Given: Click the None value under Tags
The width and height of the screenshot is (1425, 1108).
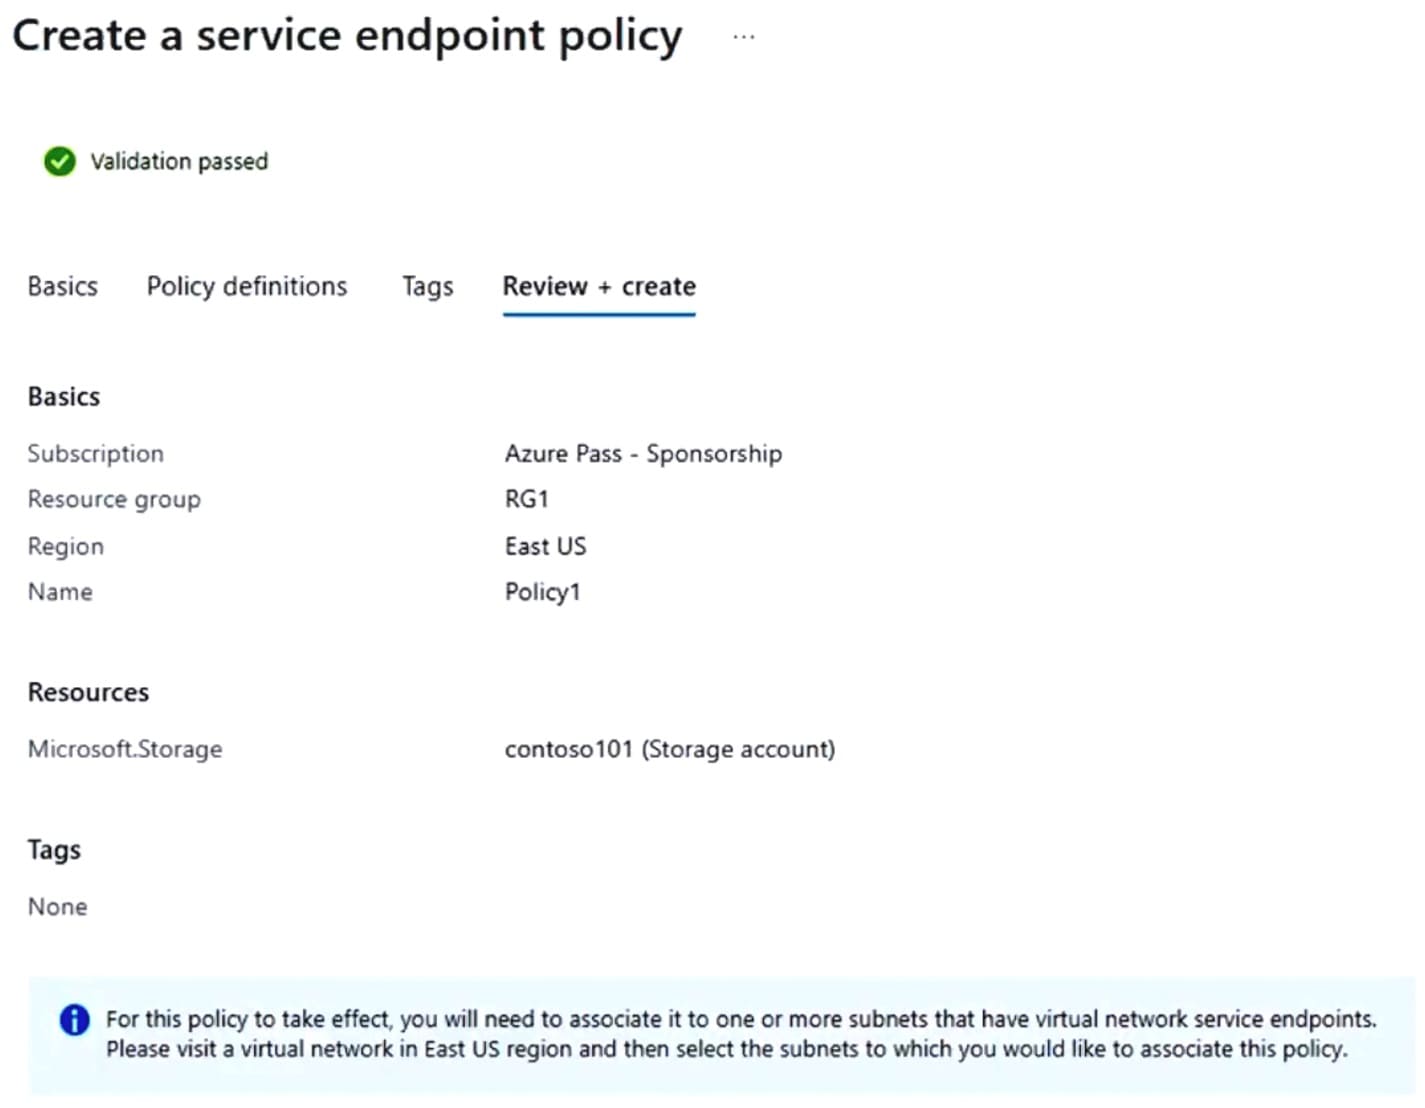Looking at the screenshot, I should pos(57,906).
